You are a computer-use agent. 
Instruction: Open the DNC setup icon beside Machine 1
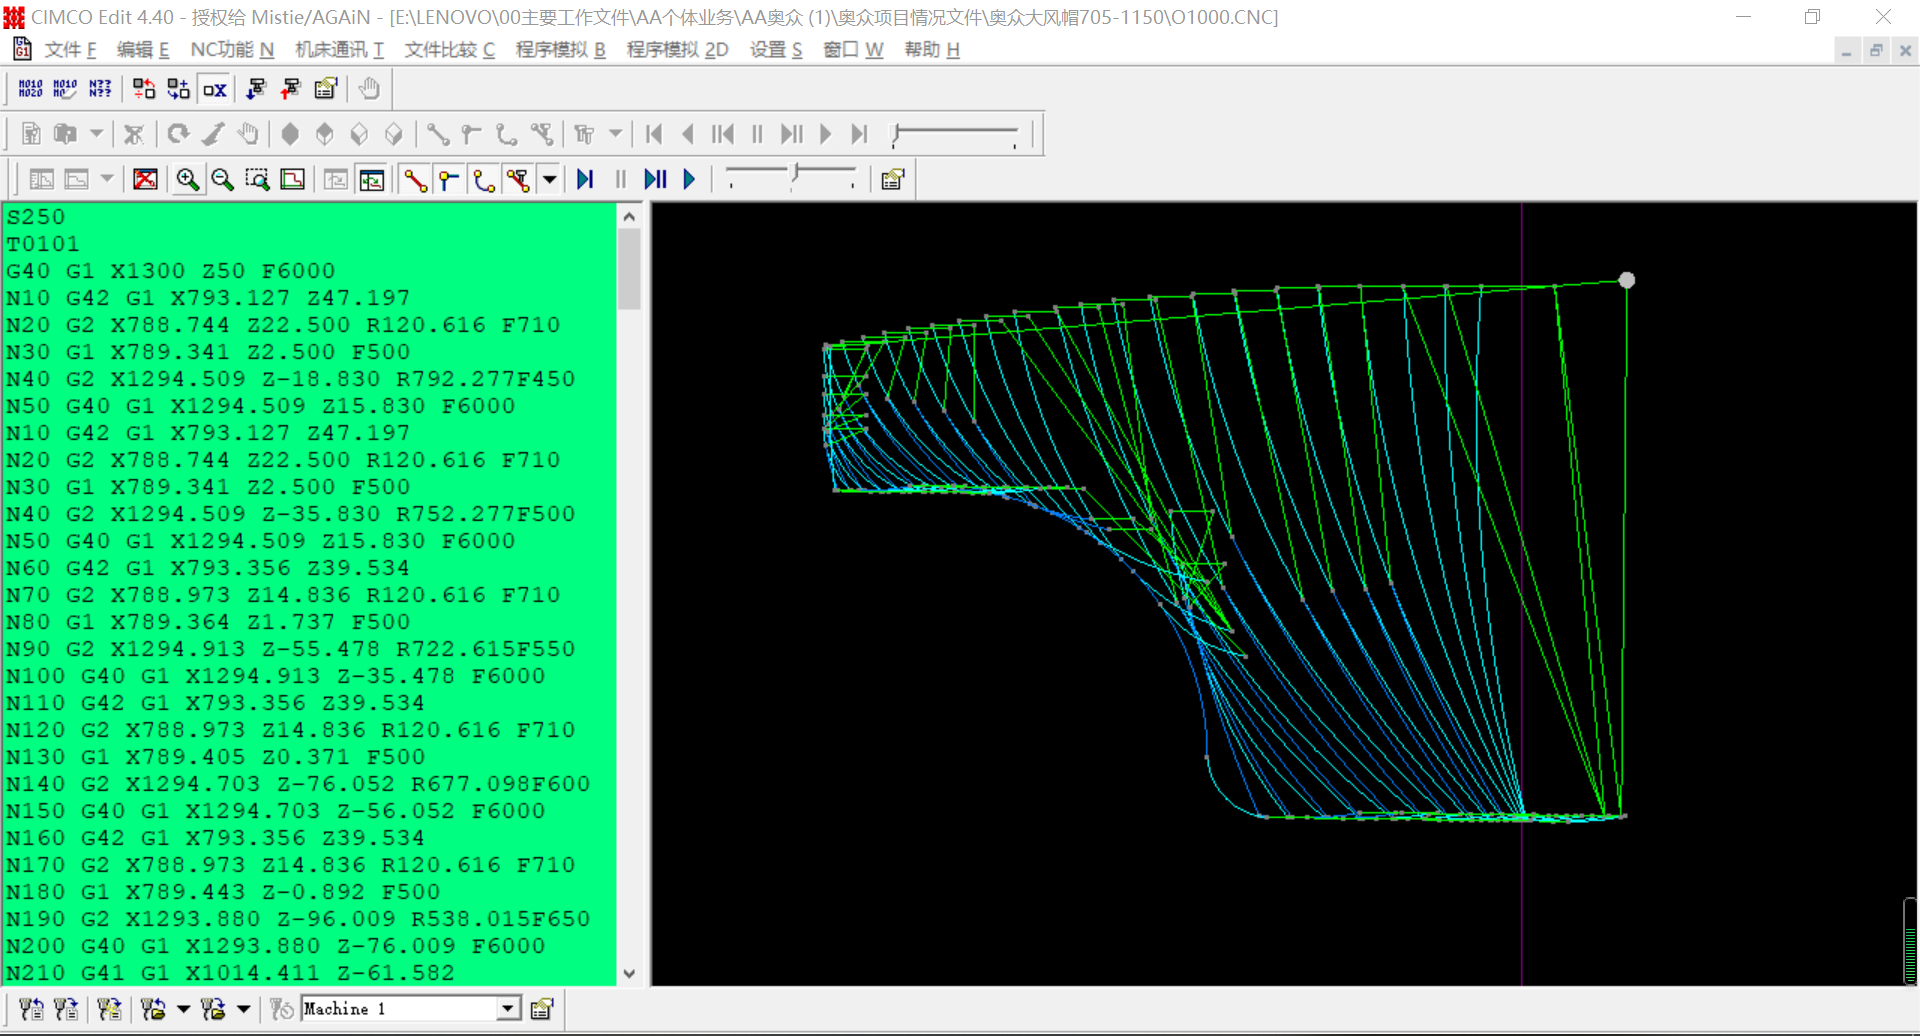pyautogui.click(x=542, y=1009)
